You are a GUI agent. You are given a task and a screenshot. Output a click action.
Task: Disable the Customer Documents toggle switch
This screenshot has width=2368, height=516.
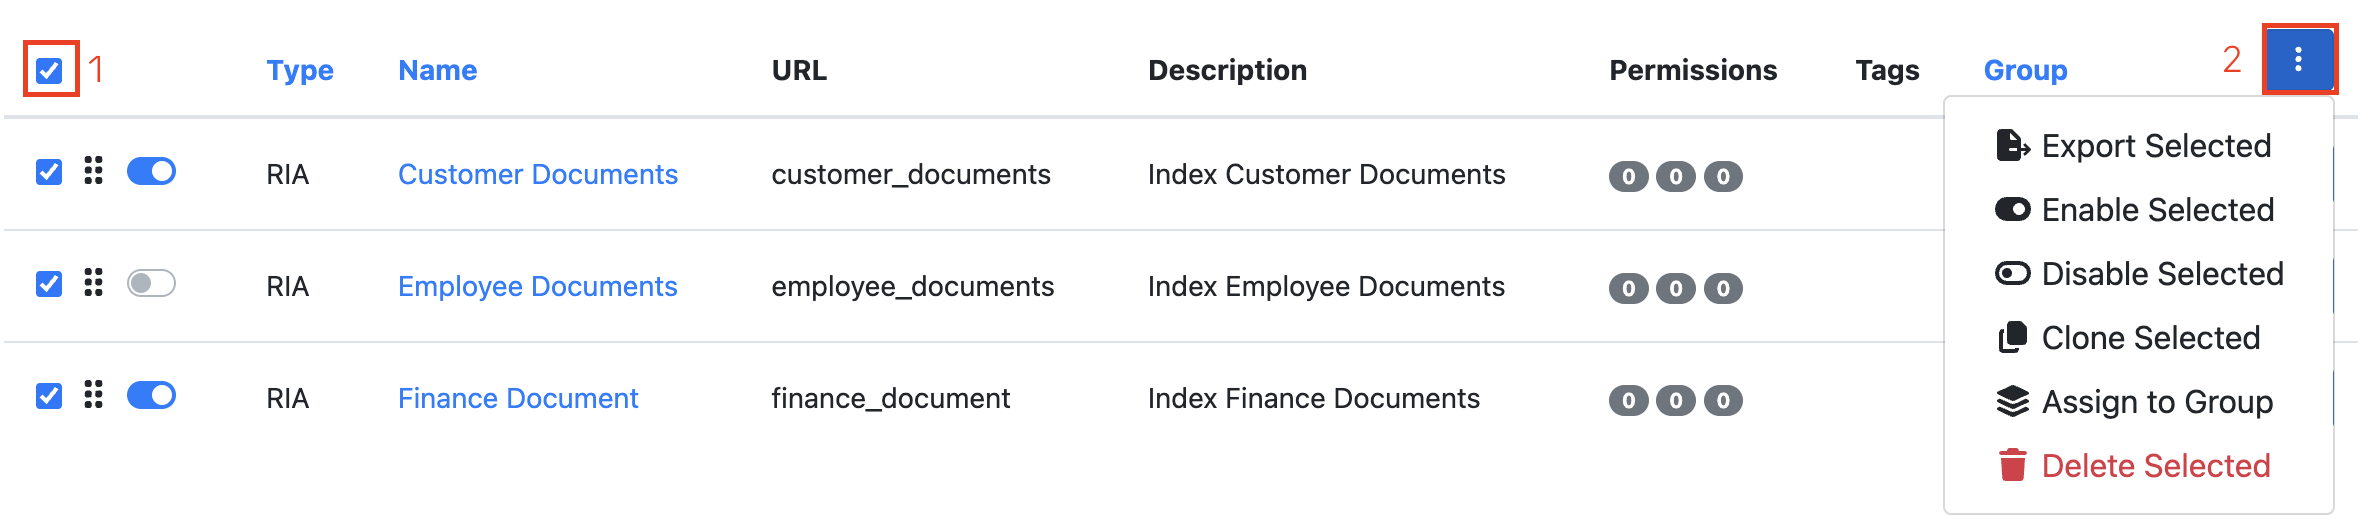[x=151, y=171]
